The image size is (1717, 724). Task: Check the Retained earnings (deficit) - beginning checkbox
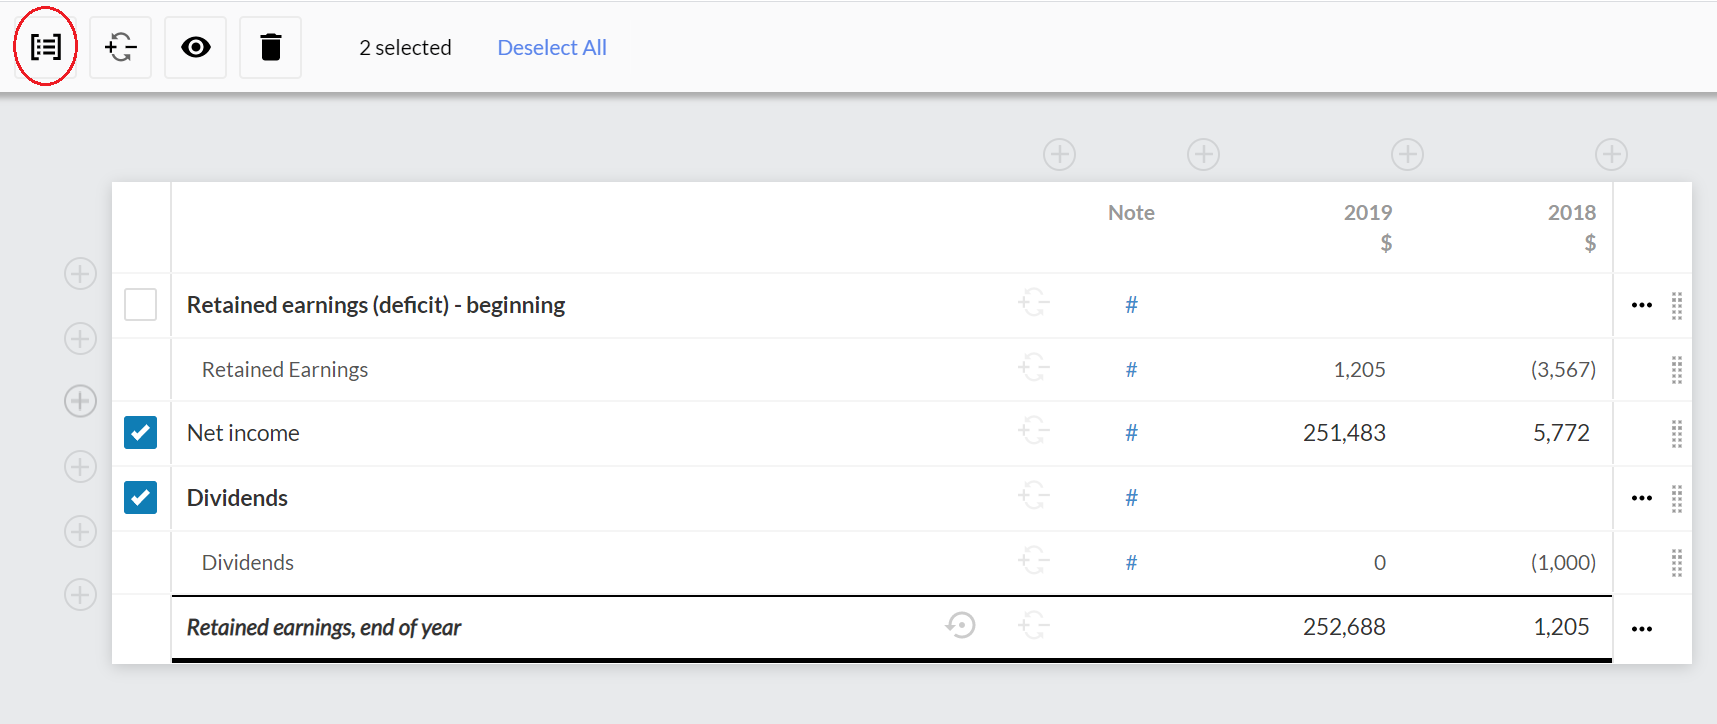[x=141, y=304]
